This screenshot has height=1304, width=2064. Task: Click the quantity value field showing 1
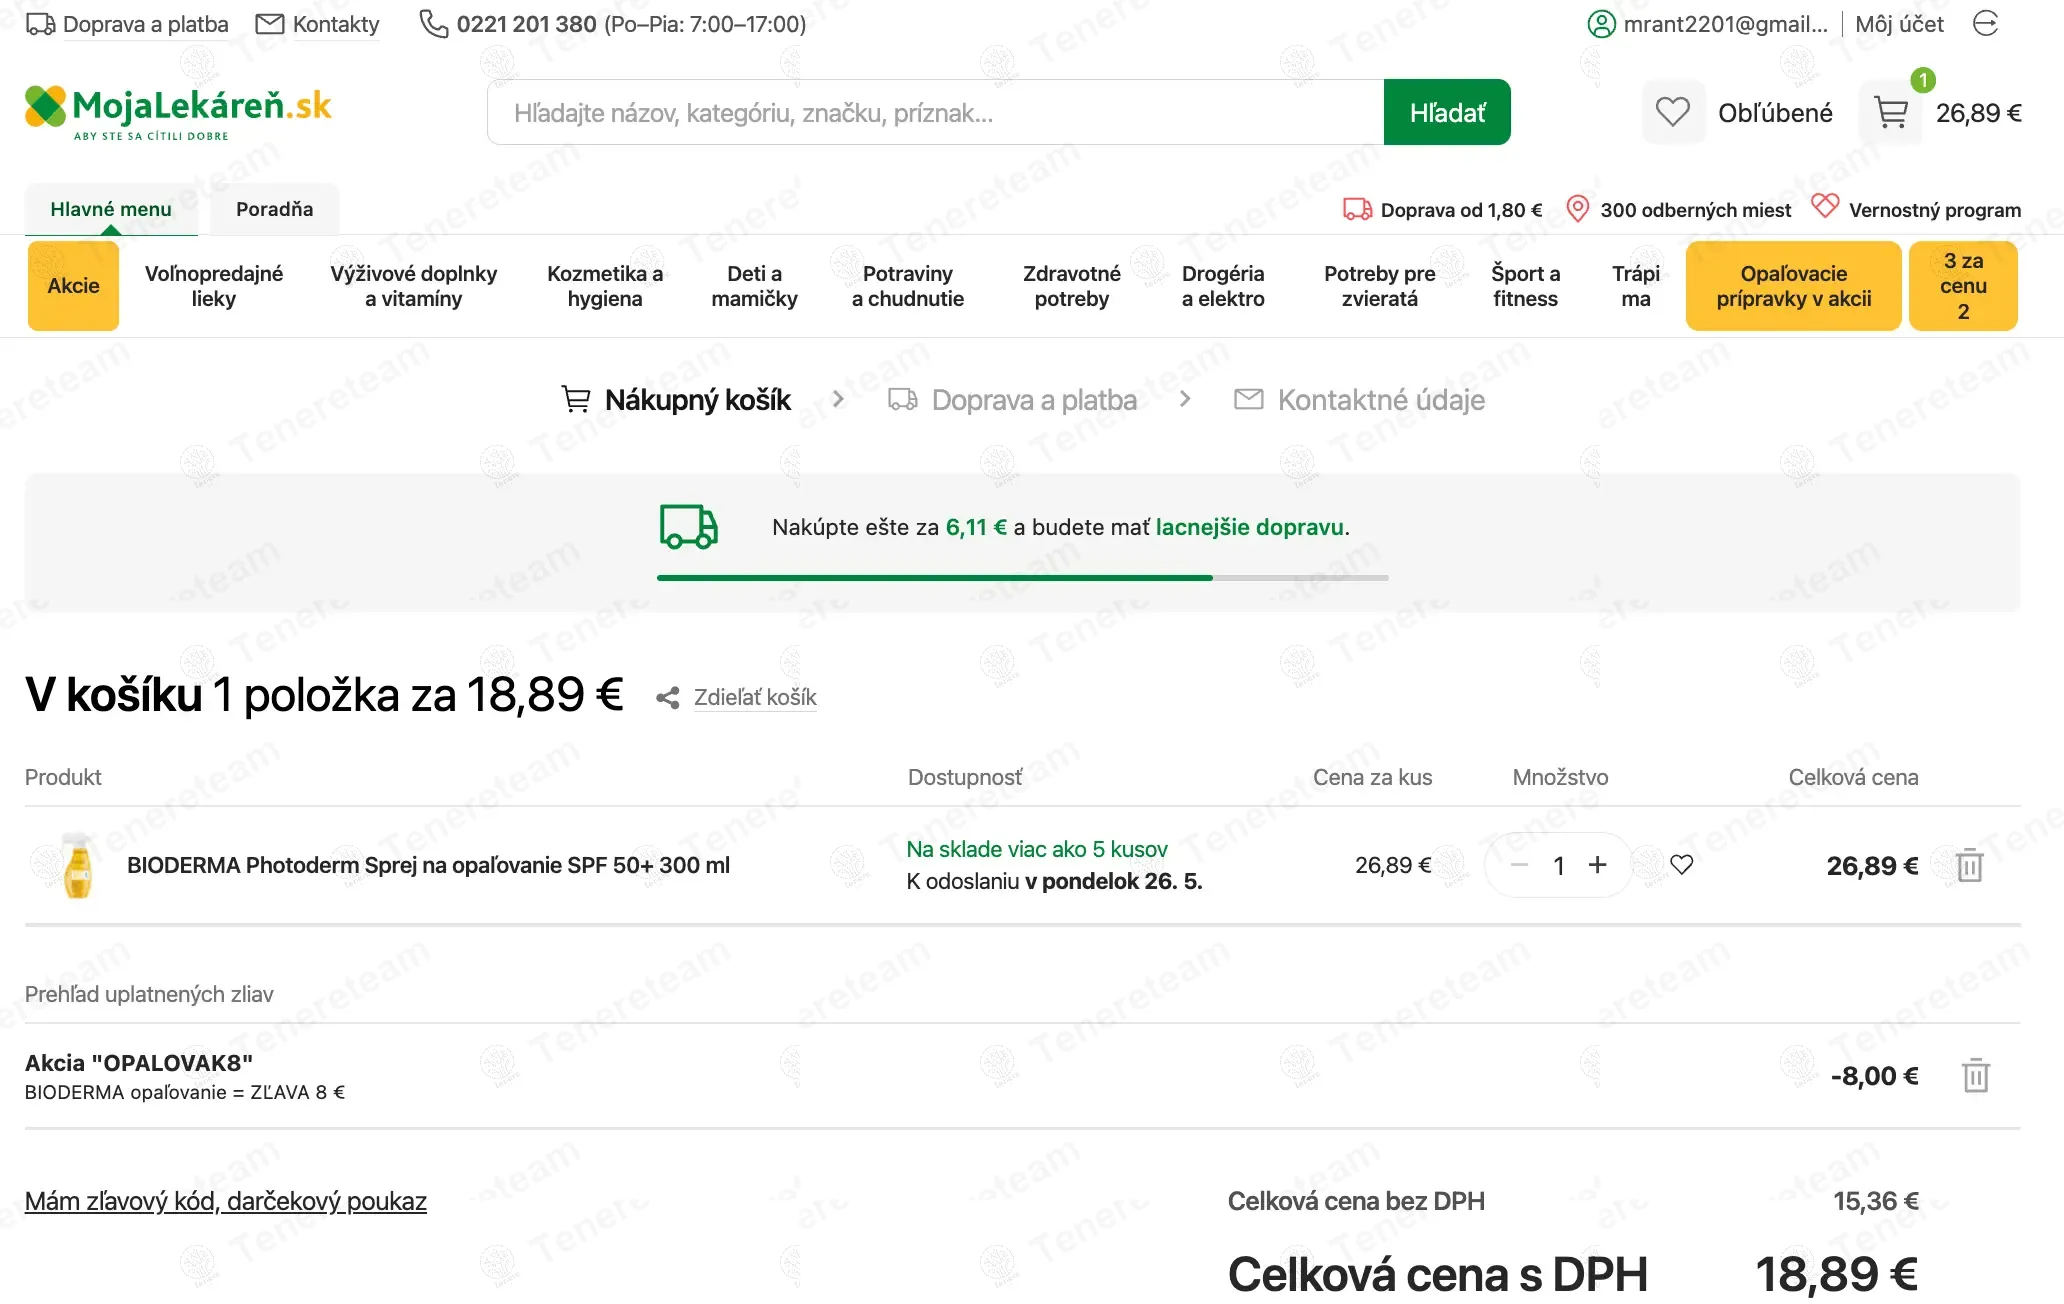click(x=1558, y=865)
